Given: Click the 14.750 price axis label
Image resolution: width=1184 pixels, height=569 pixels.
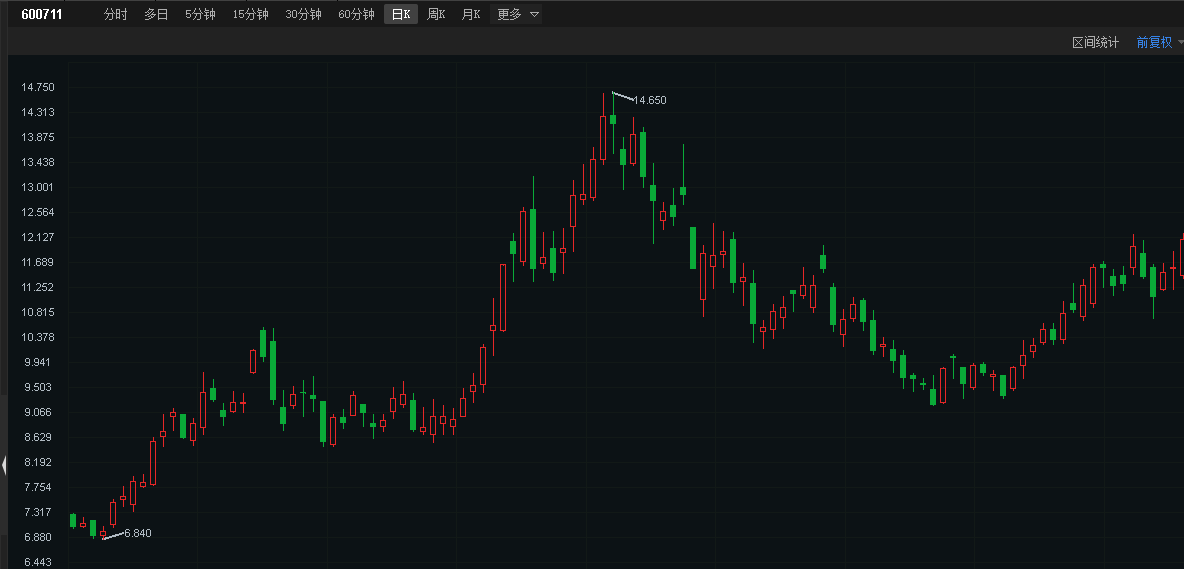Looking at the screenshot, I should point(37,88).
